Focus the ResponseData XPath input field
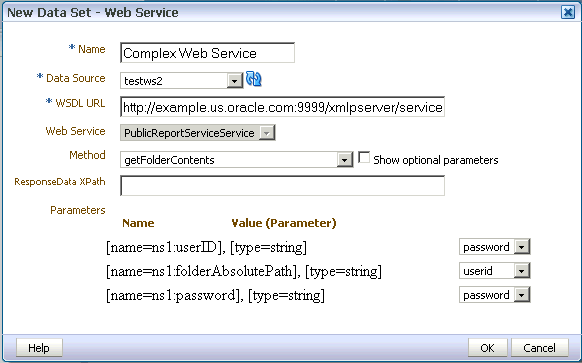 point(282,186)
